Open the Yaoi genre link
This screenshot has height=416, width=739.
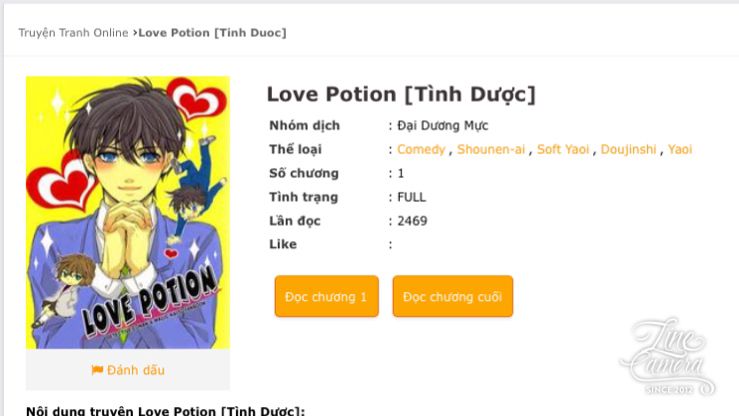680,149
